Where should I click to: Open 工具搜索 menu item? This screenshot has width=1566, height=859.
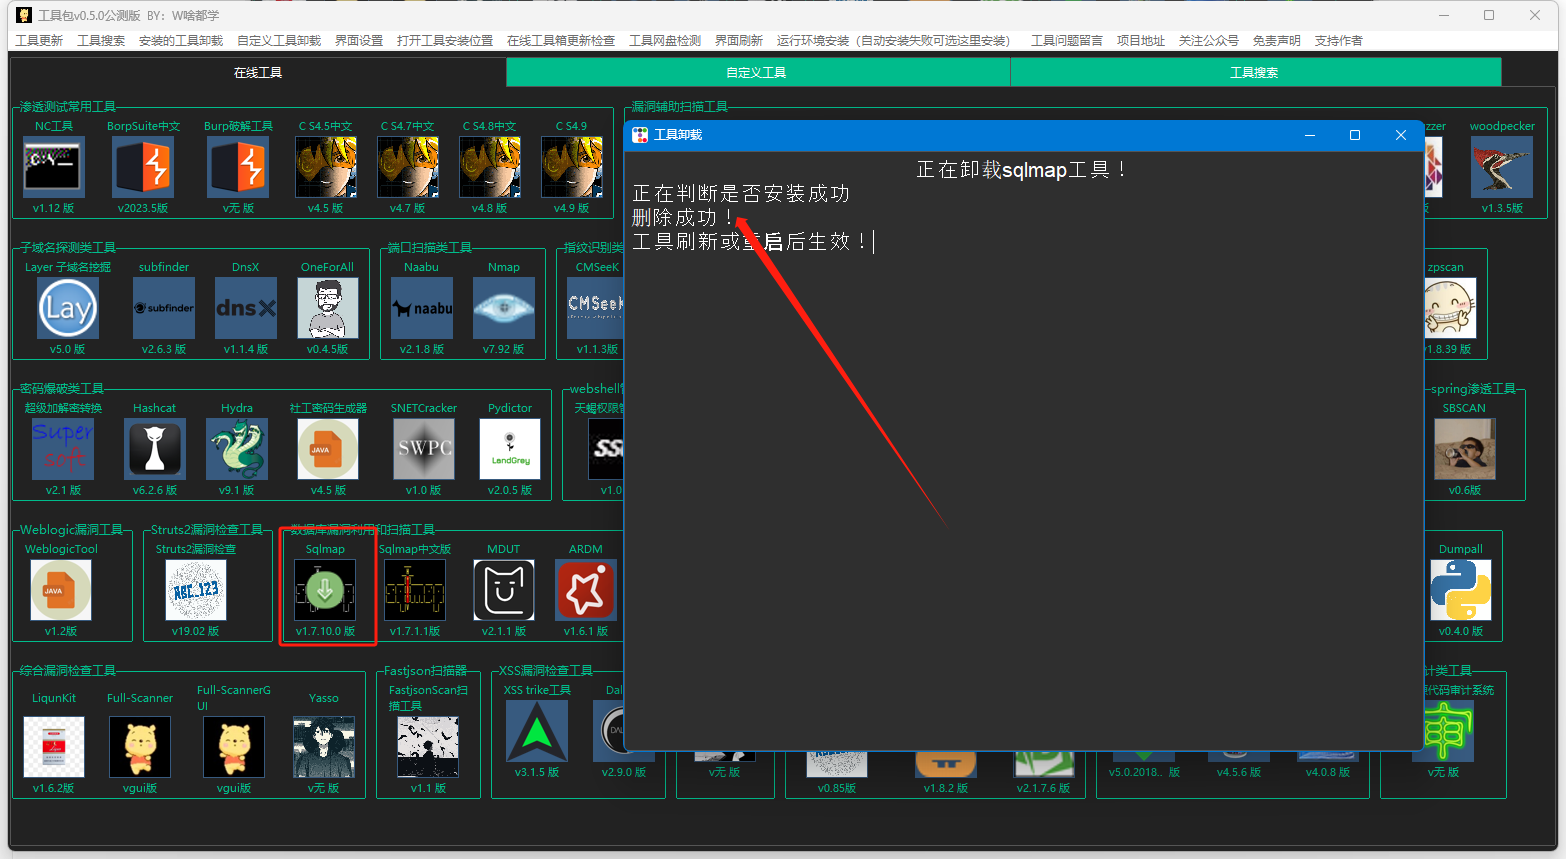101,41
